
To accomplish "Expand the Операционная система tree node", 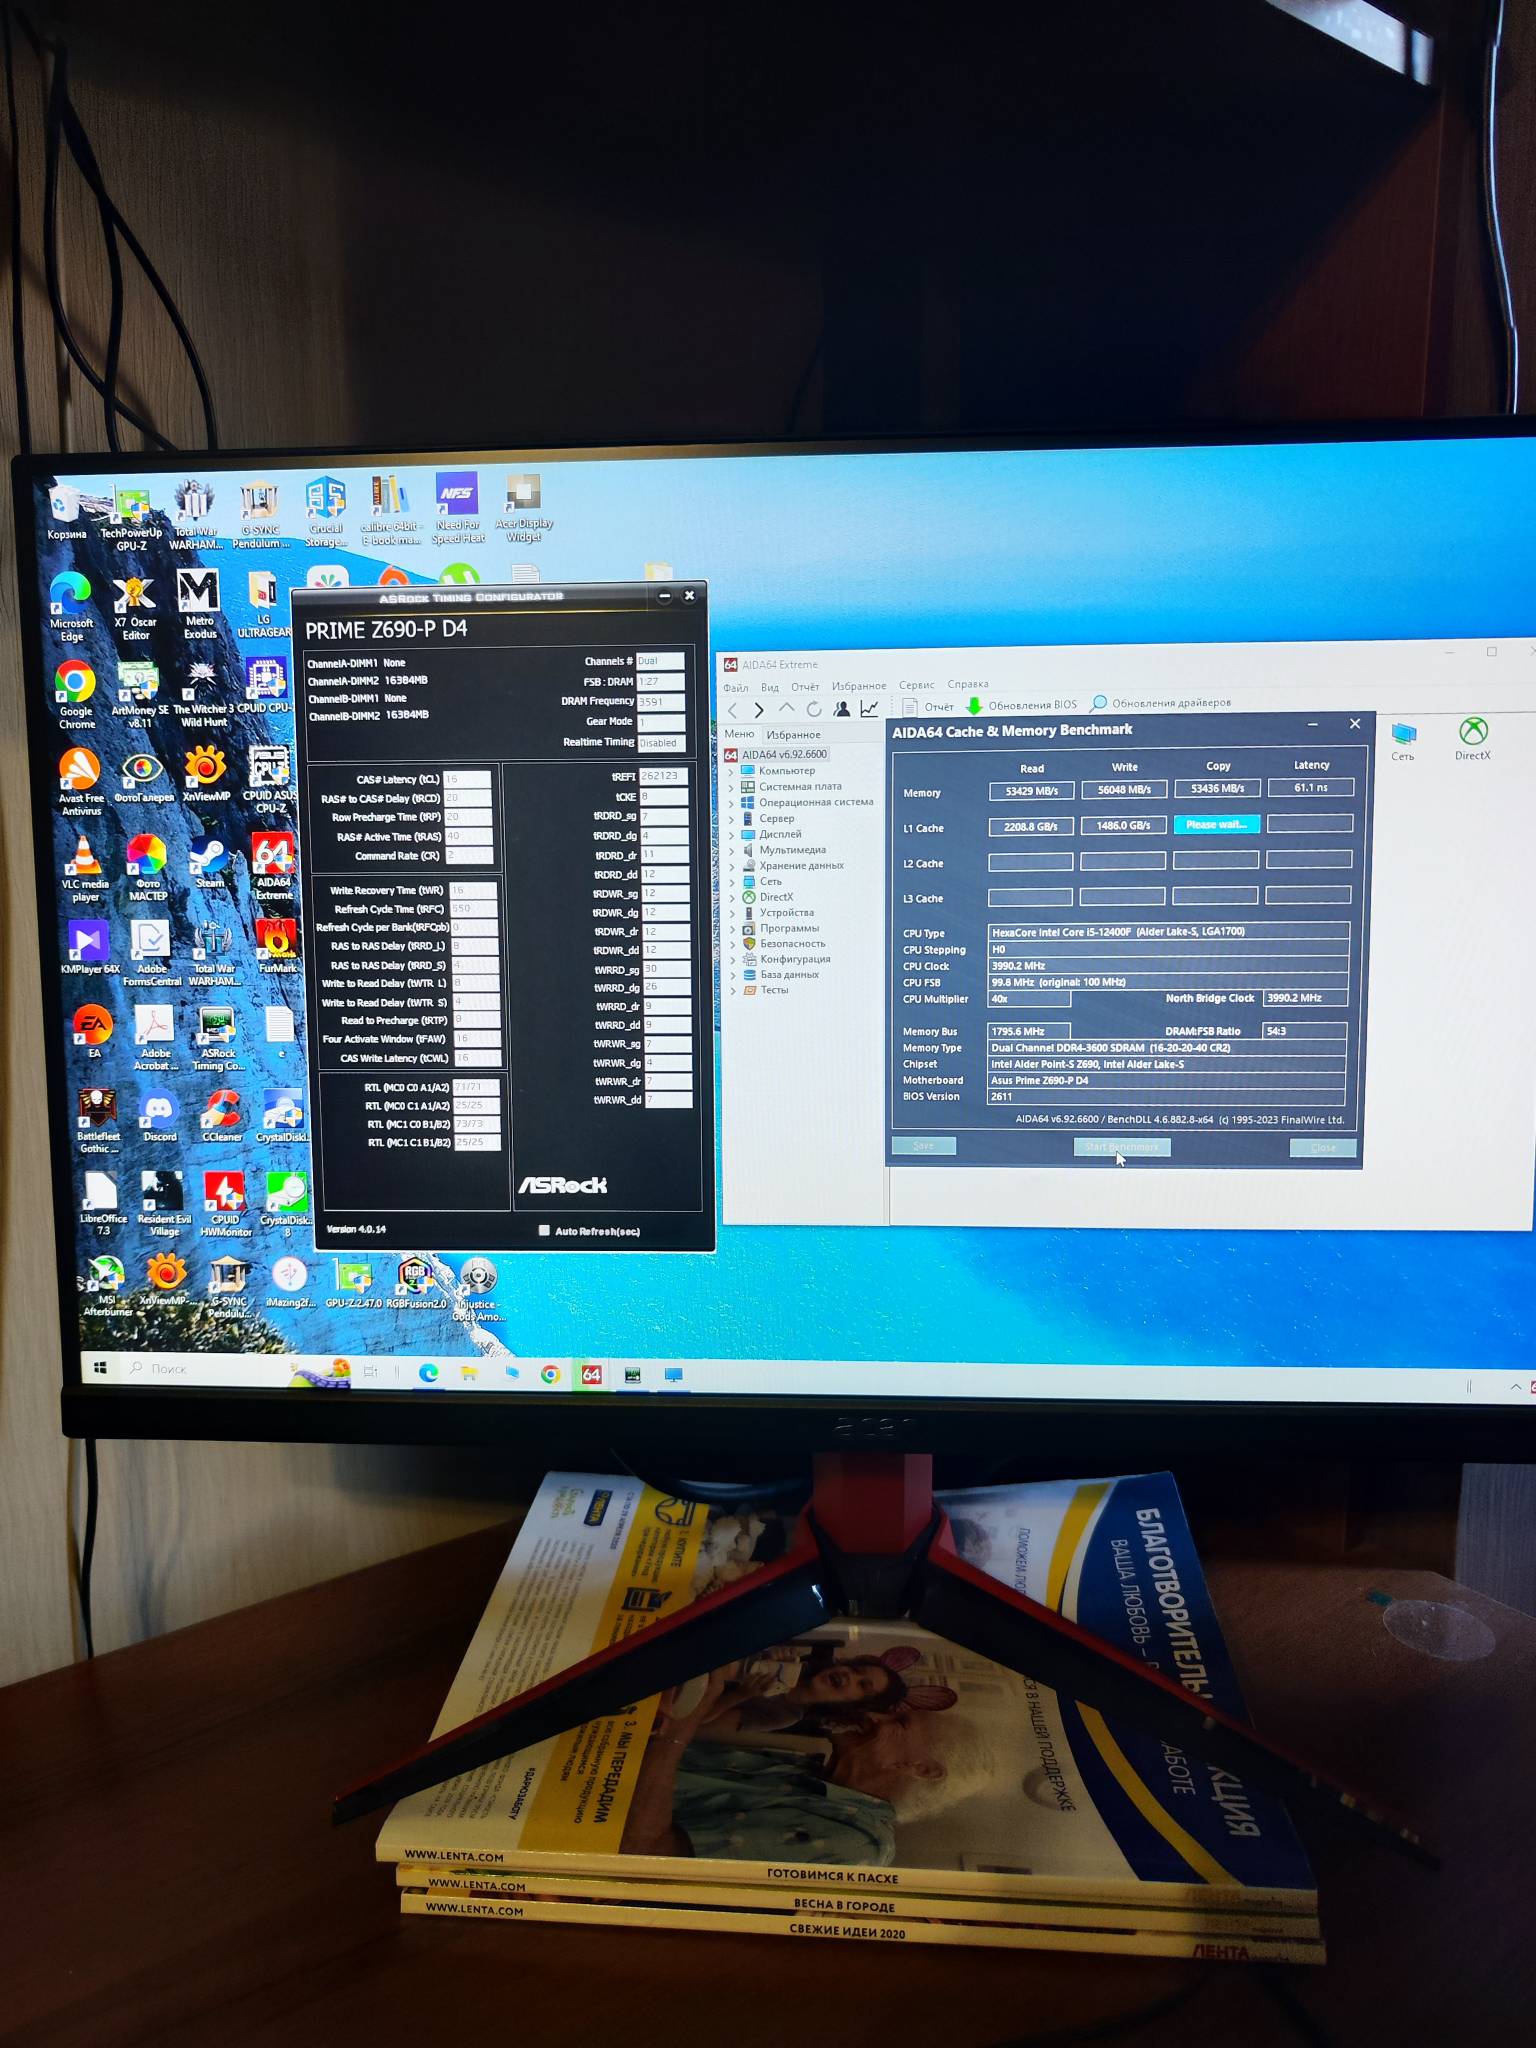I will point(732,803).
